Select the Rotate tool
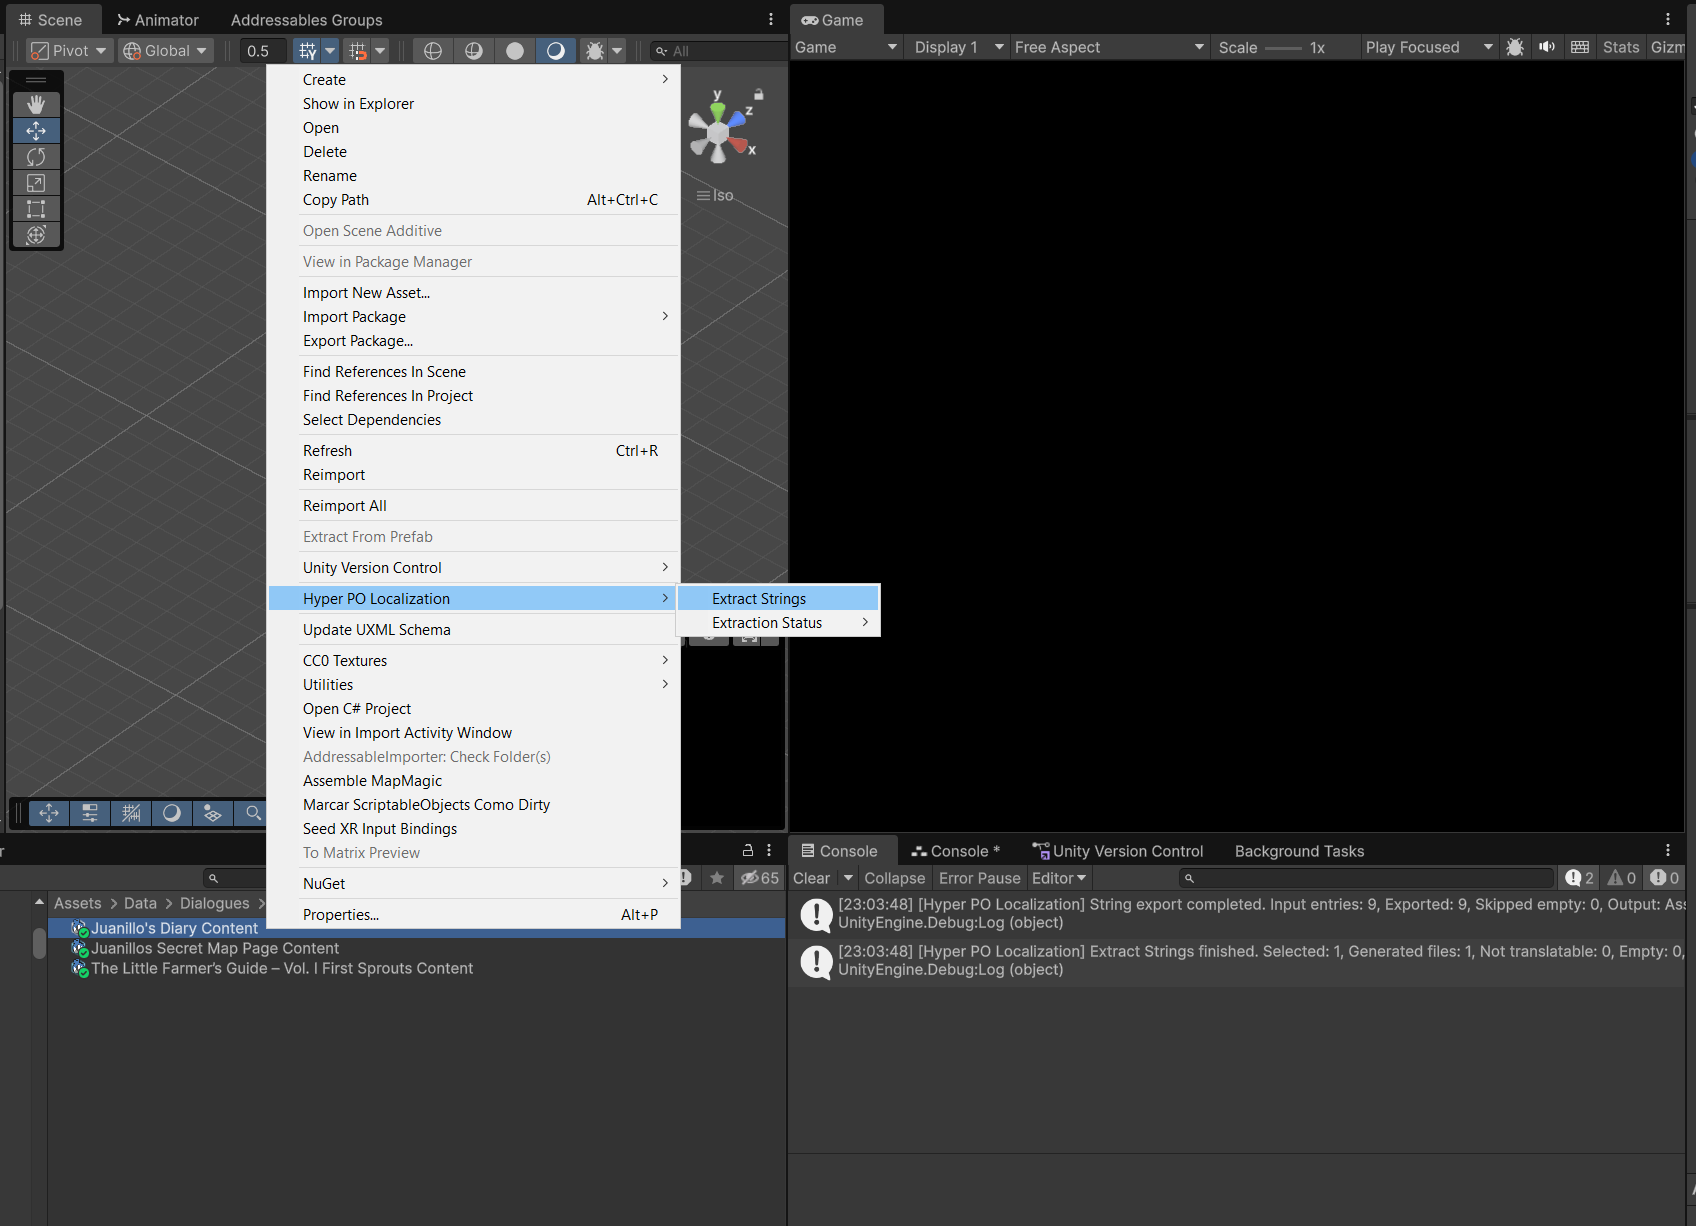The height and width of the screenshot is (1226, 1696). 36,157
